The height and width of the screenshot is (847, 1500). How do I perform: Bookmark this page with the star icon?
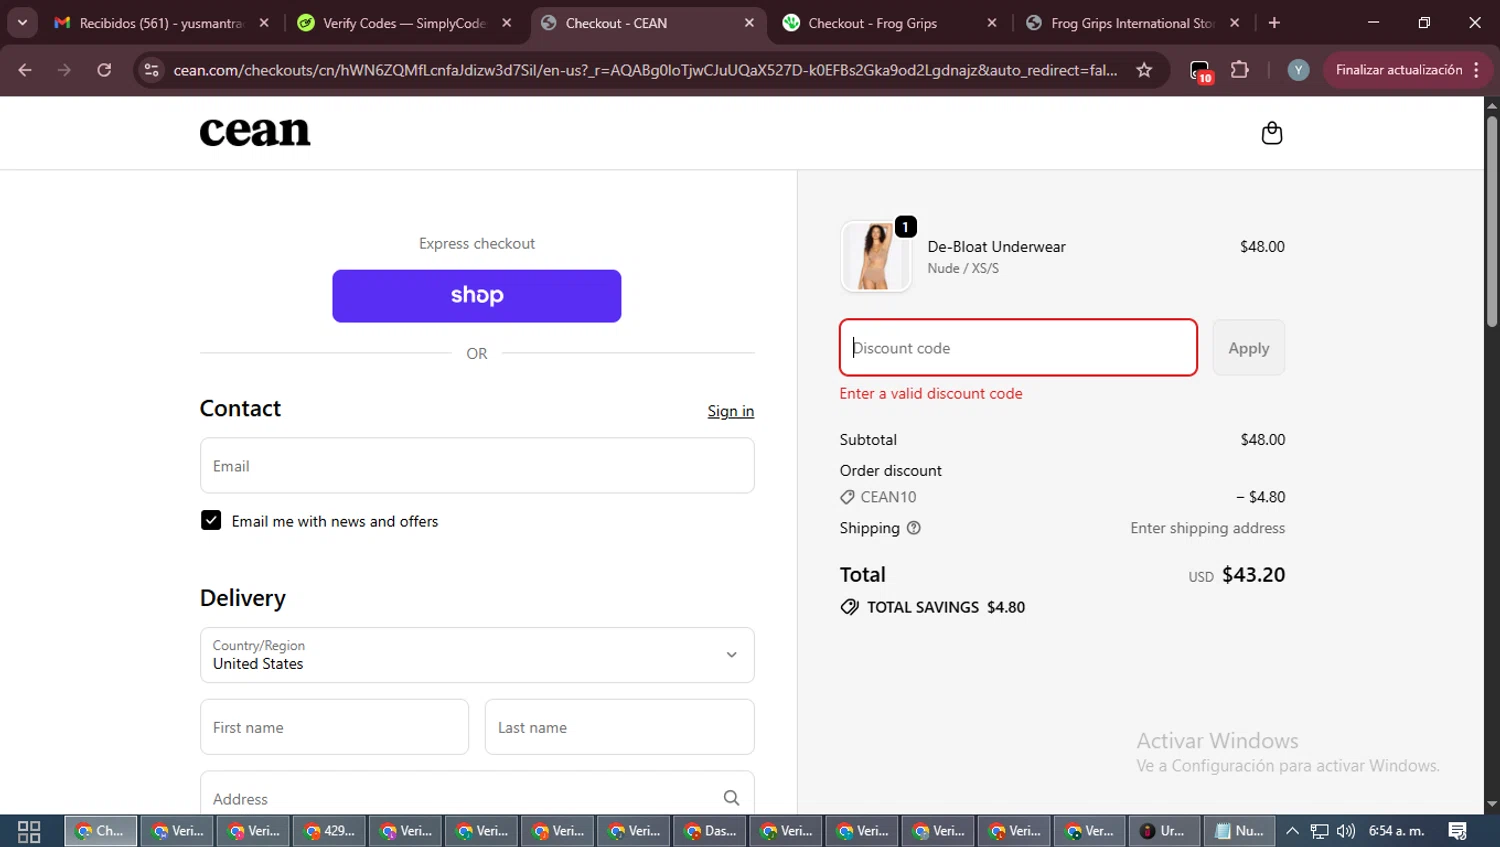pyautogui.click(x=1144, y=70)
